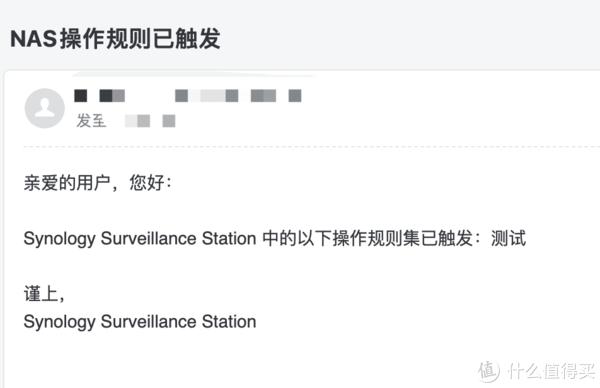This screenshot has width=600, height=388.
Task: Click the 值 circular watermark logo
Action: (489, 371)
